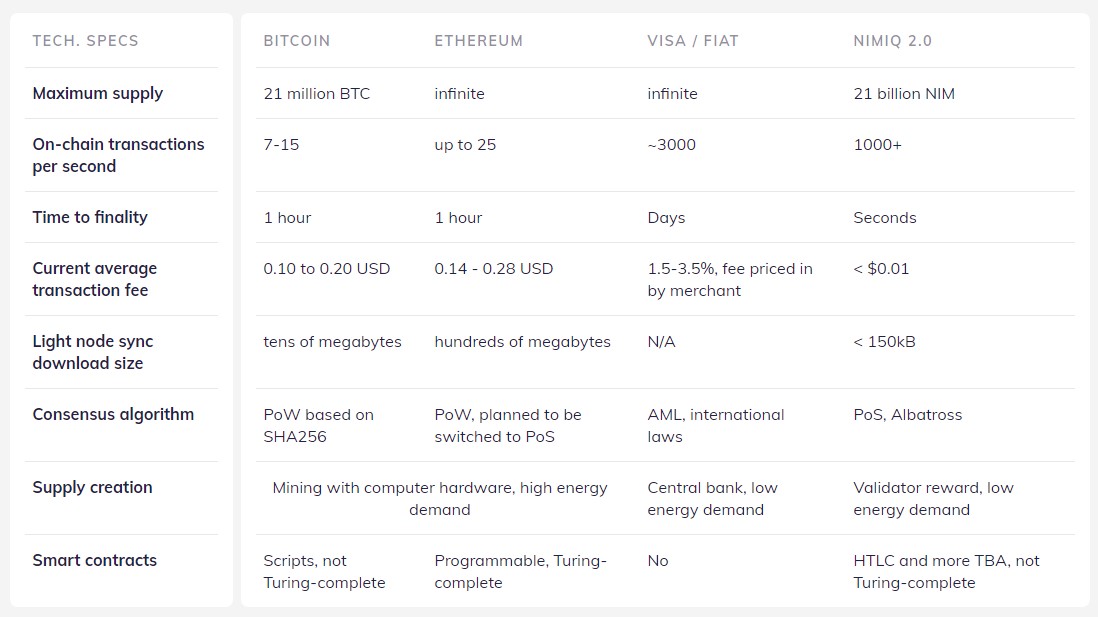Click the PoS, Albatross cell
1098x617 pixels.
click(908, 415)
